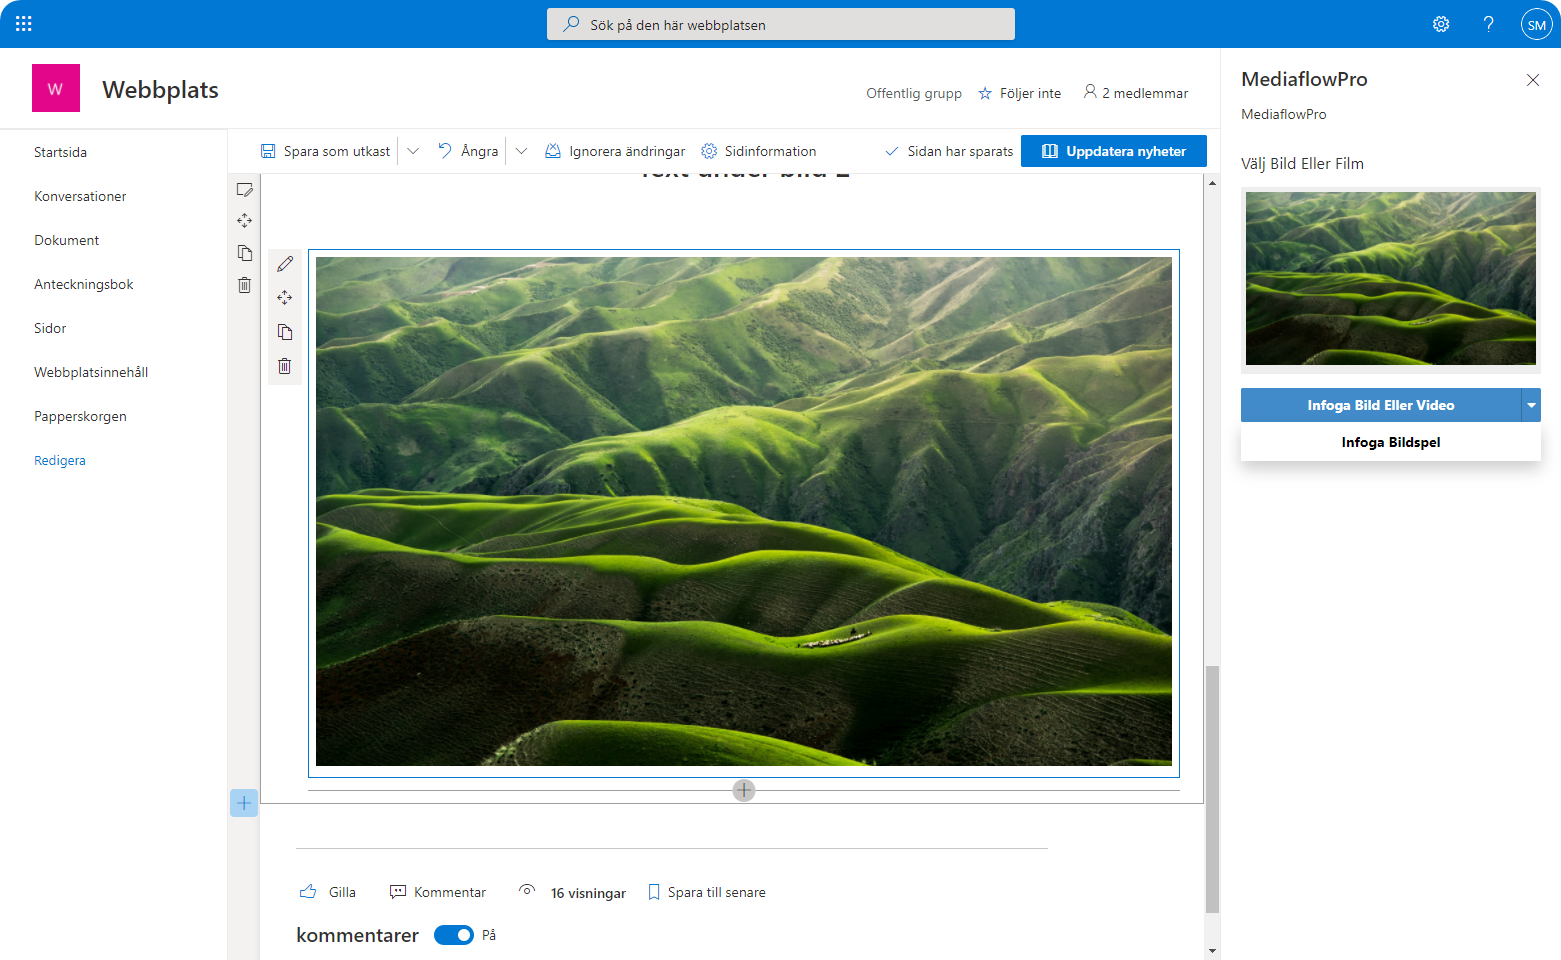The width and height of the screenshot is (1561, 960).
Task: Edit the image web part with the pencil icon
Action: coord(285,264)
